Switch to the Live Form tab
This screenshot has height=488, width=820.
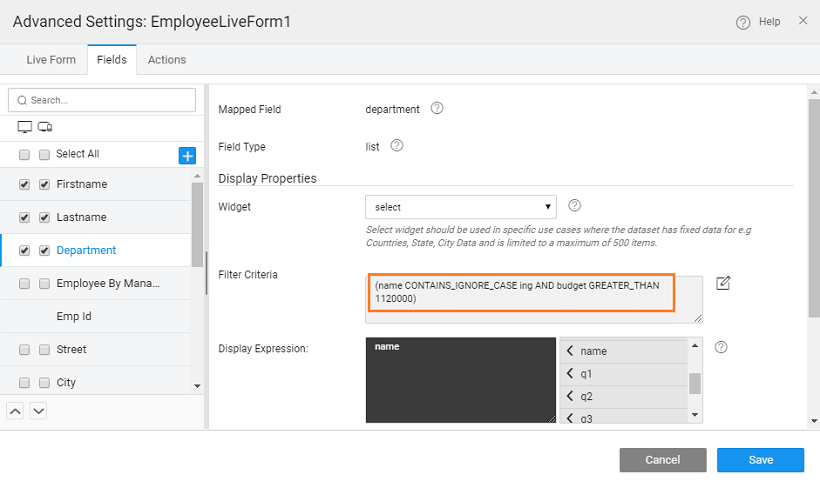click(x=51, y=60)
